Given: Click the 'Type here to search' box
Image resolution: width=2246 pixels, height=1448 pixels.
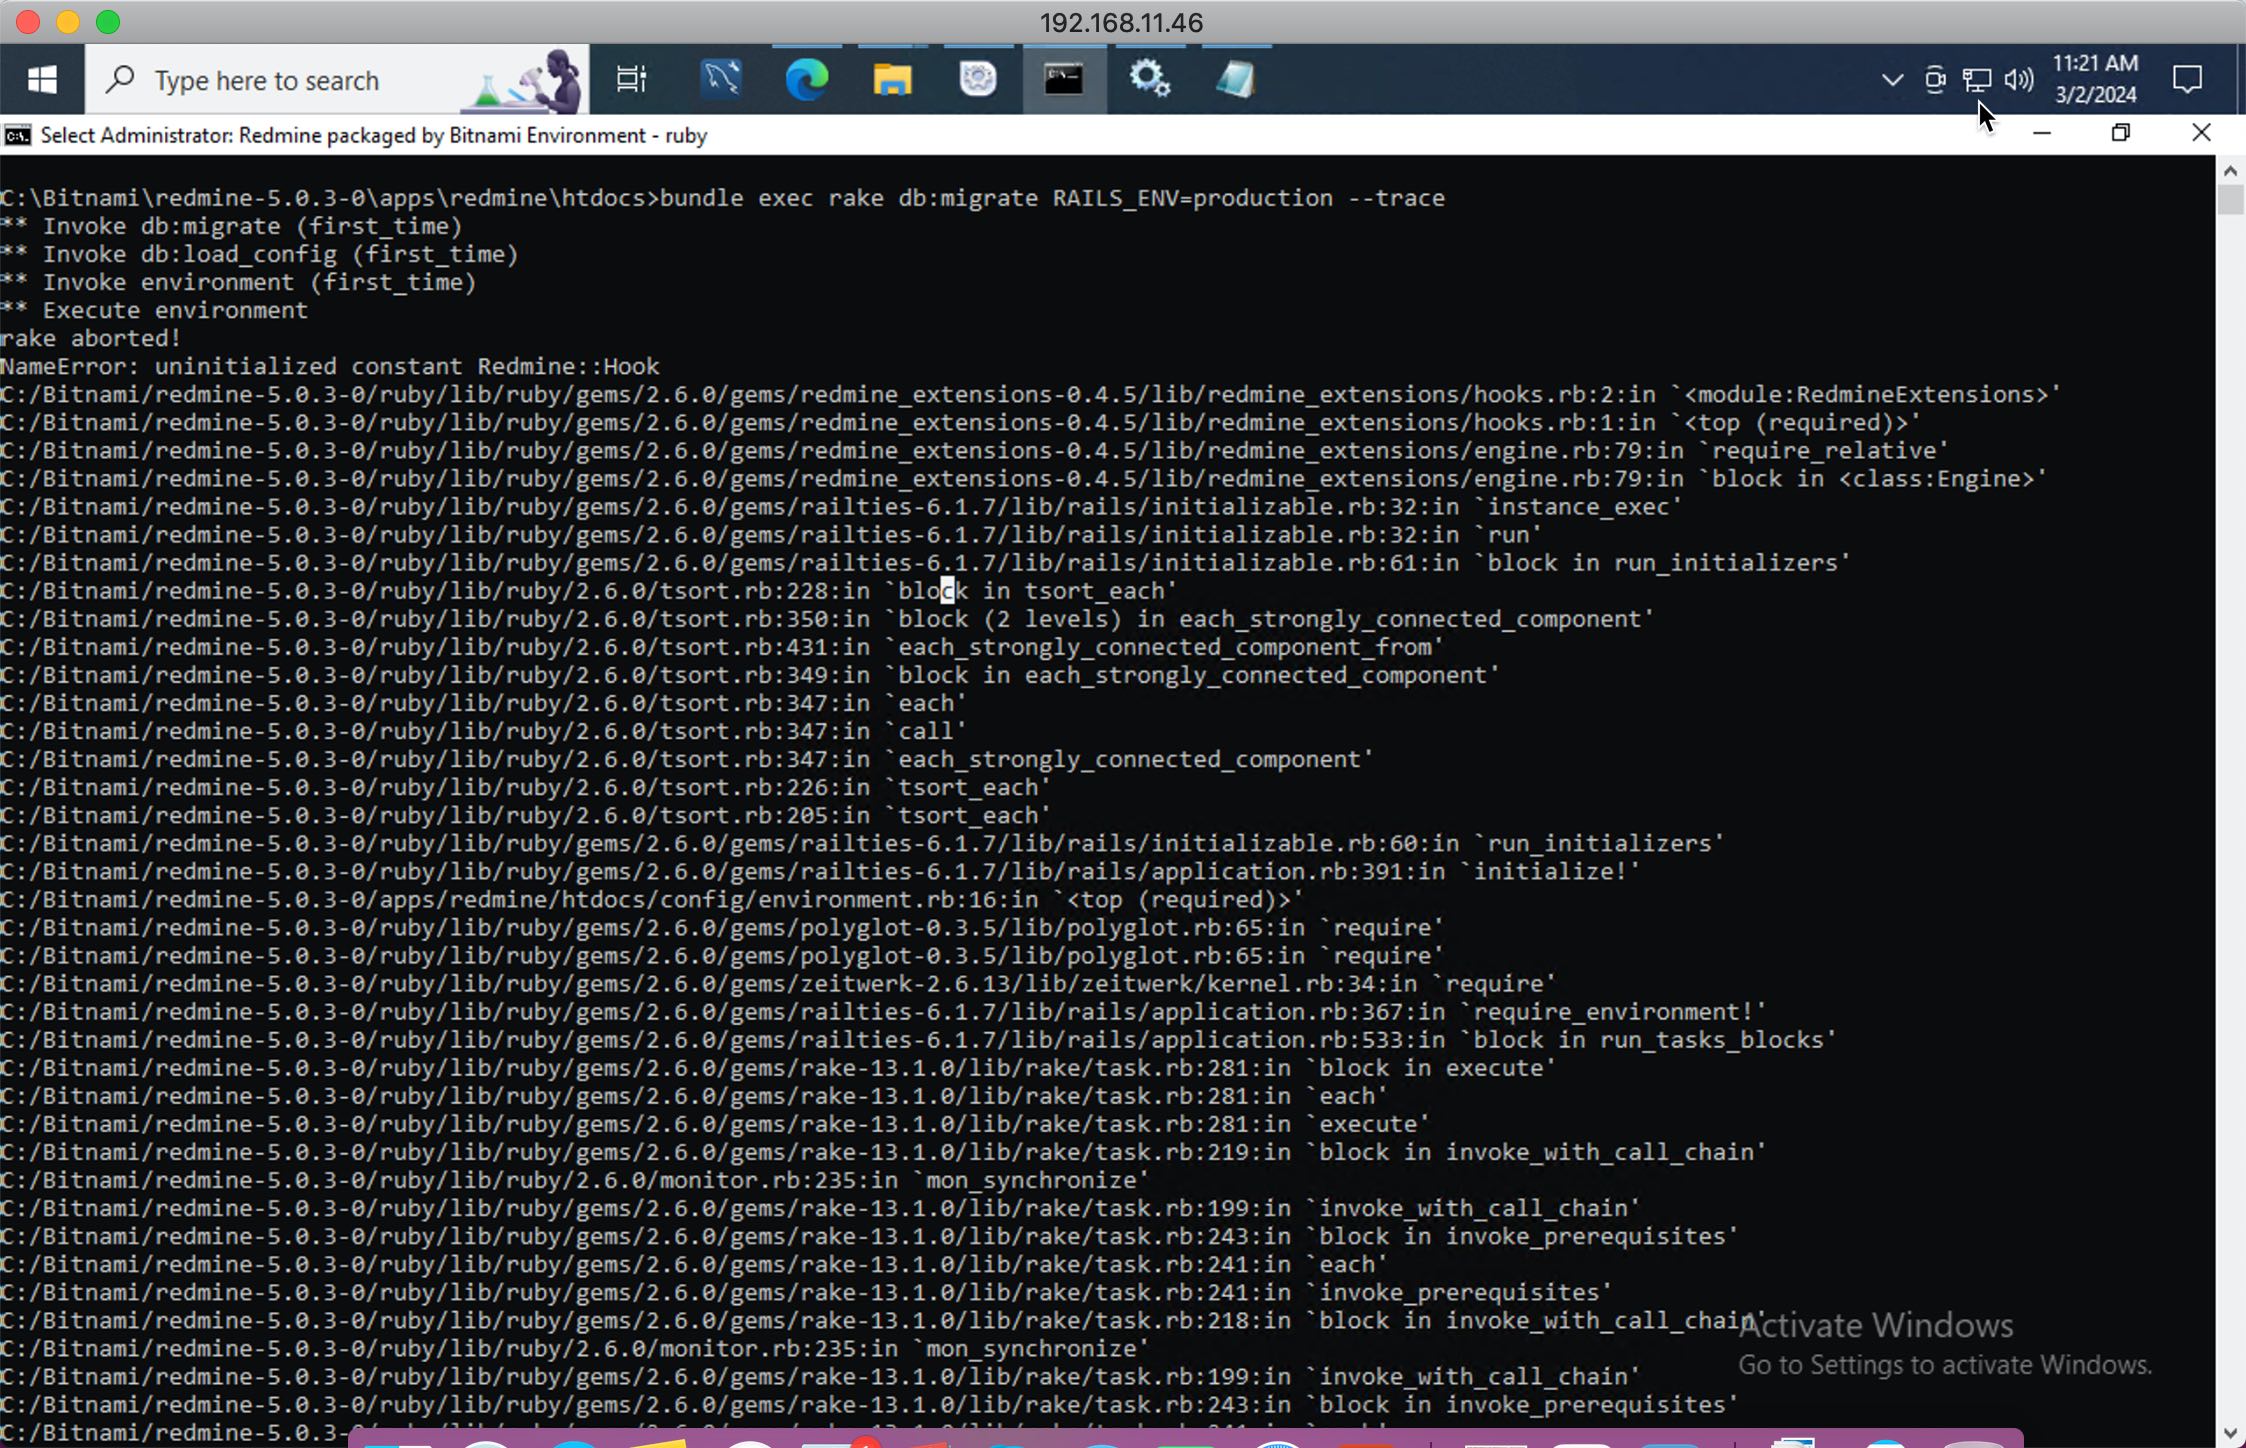Looking at the screenshot, I should click(x=337, y=79).
